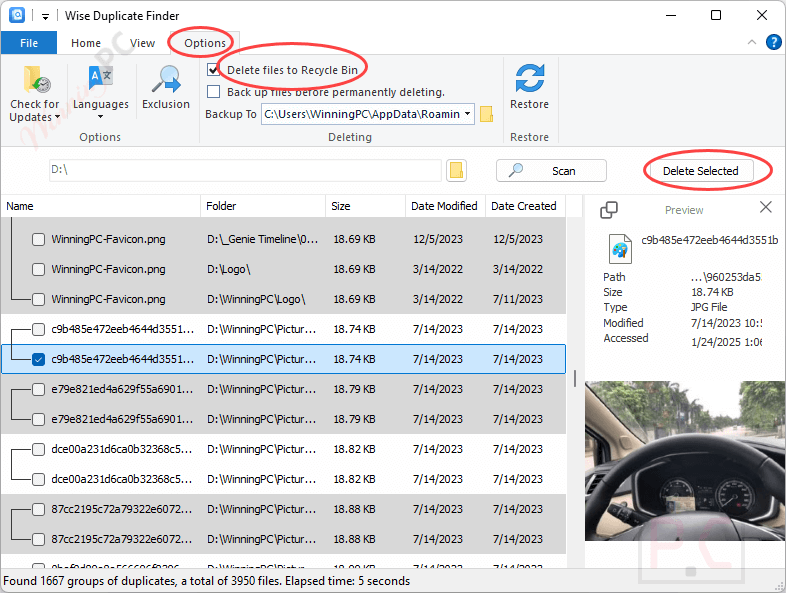
Task: Uncheck the selected c9b485e472eeb file
Action: point(39,359)
